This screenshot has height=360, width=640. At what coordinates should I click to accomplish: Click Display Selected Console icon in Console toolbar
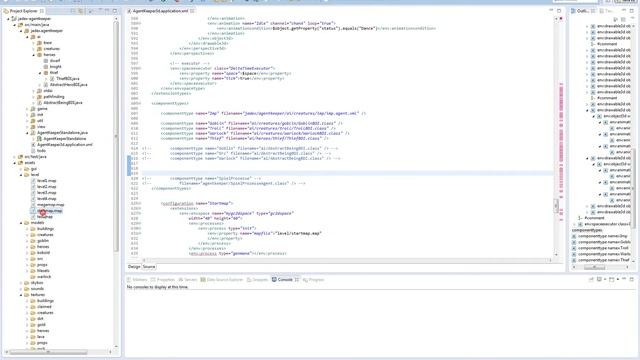[x=600, y=280]
